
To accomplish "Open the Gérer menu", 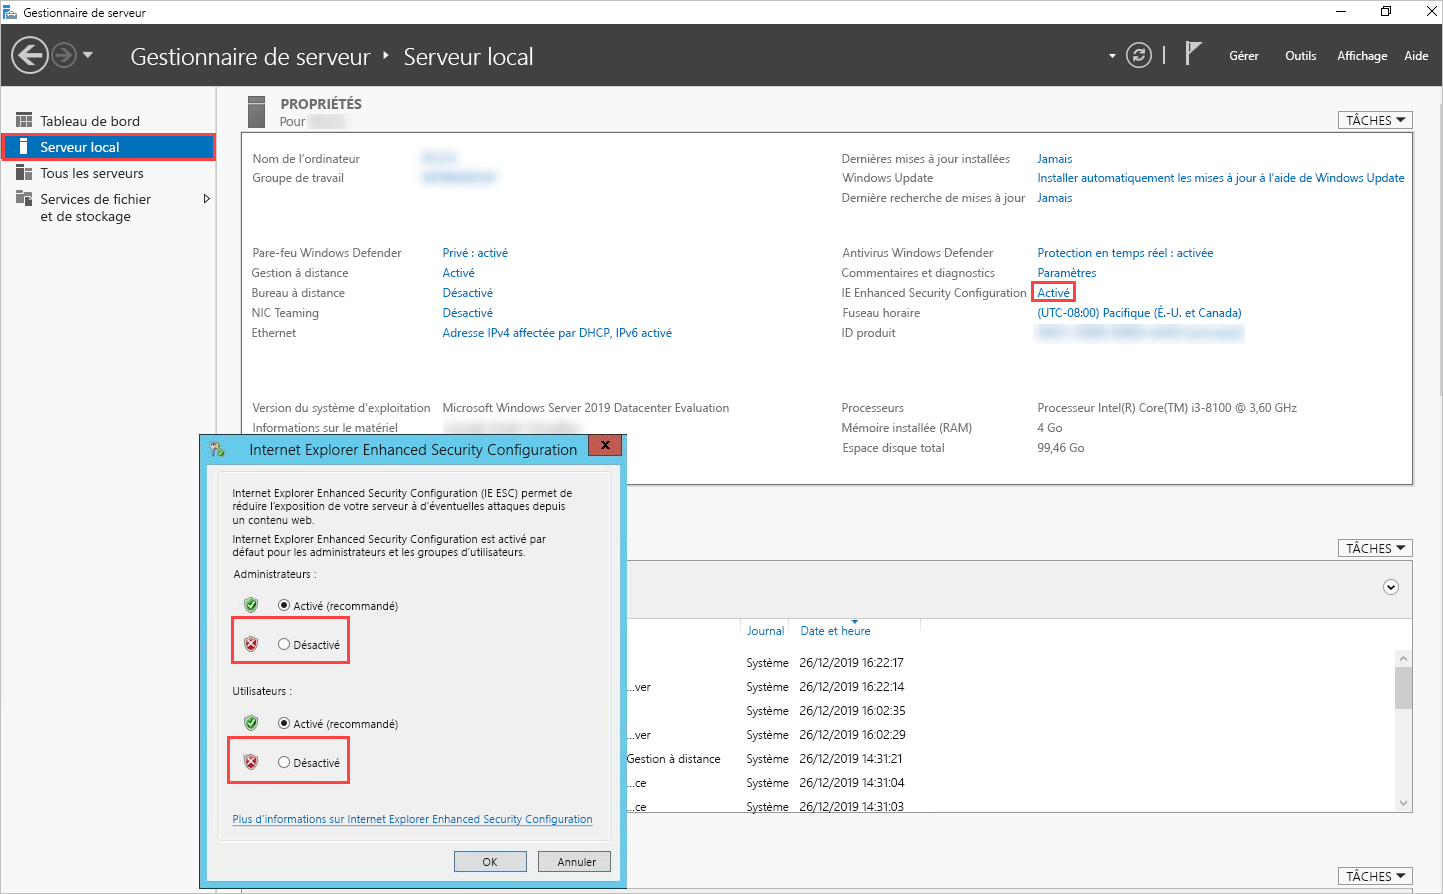I will tap(1243, 56).
